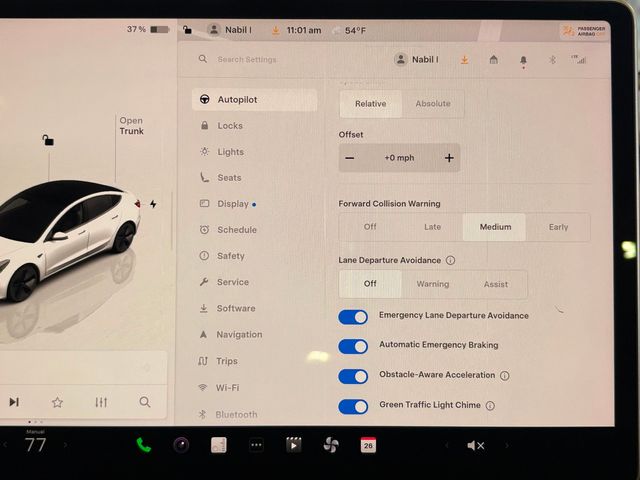Screen dimensions: 640x480
Task: Set Forward Collision Warning to Early
Action: click(x=558, y=227)
